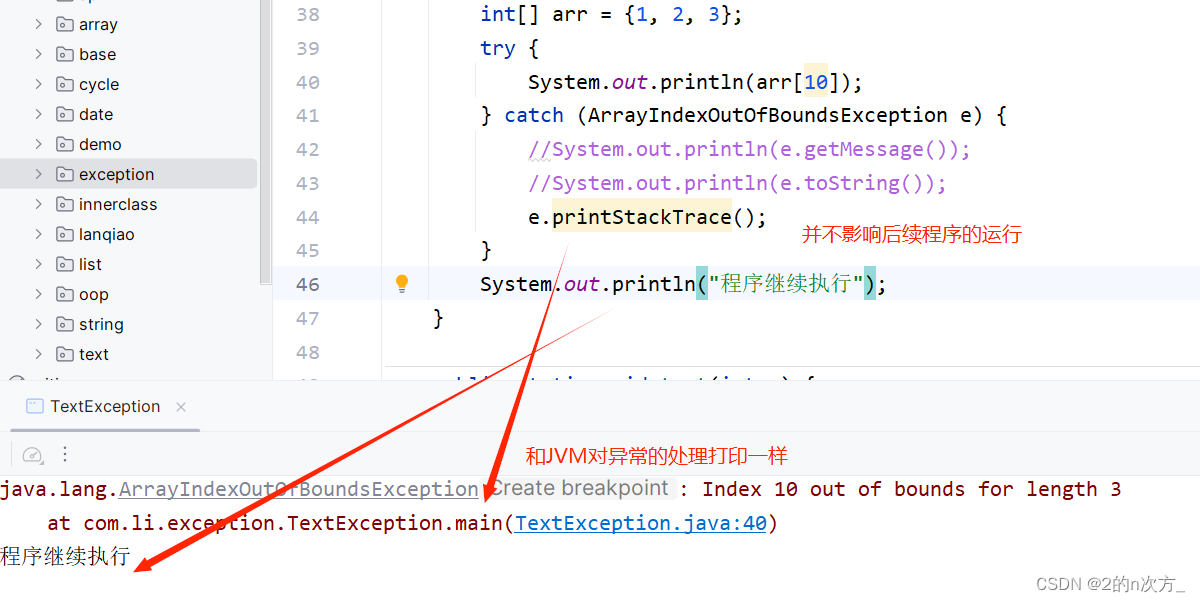Click the string package folder icon
The image size is (1200, 602).
(65, 324)
